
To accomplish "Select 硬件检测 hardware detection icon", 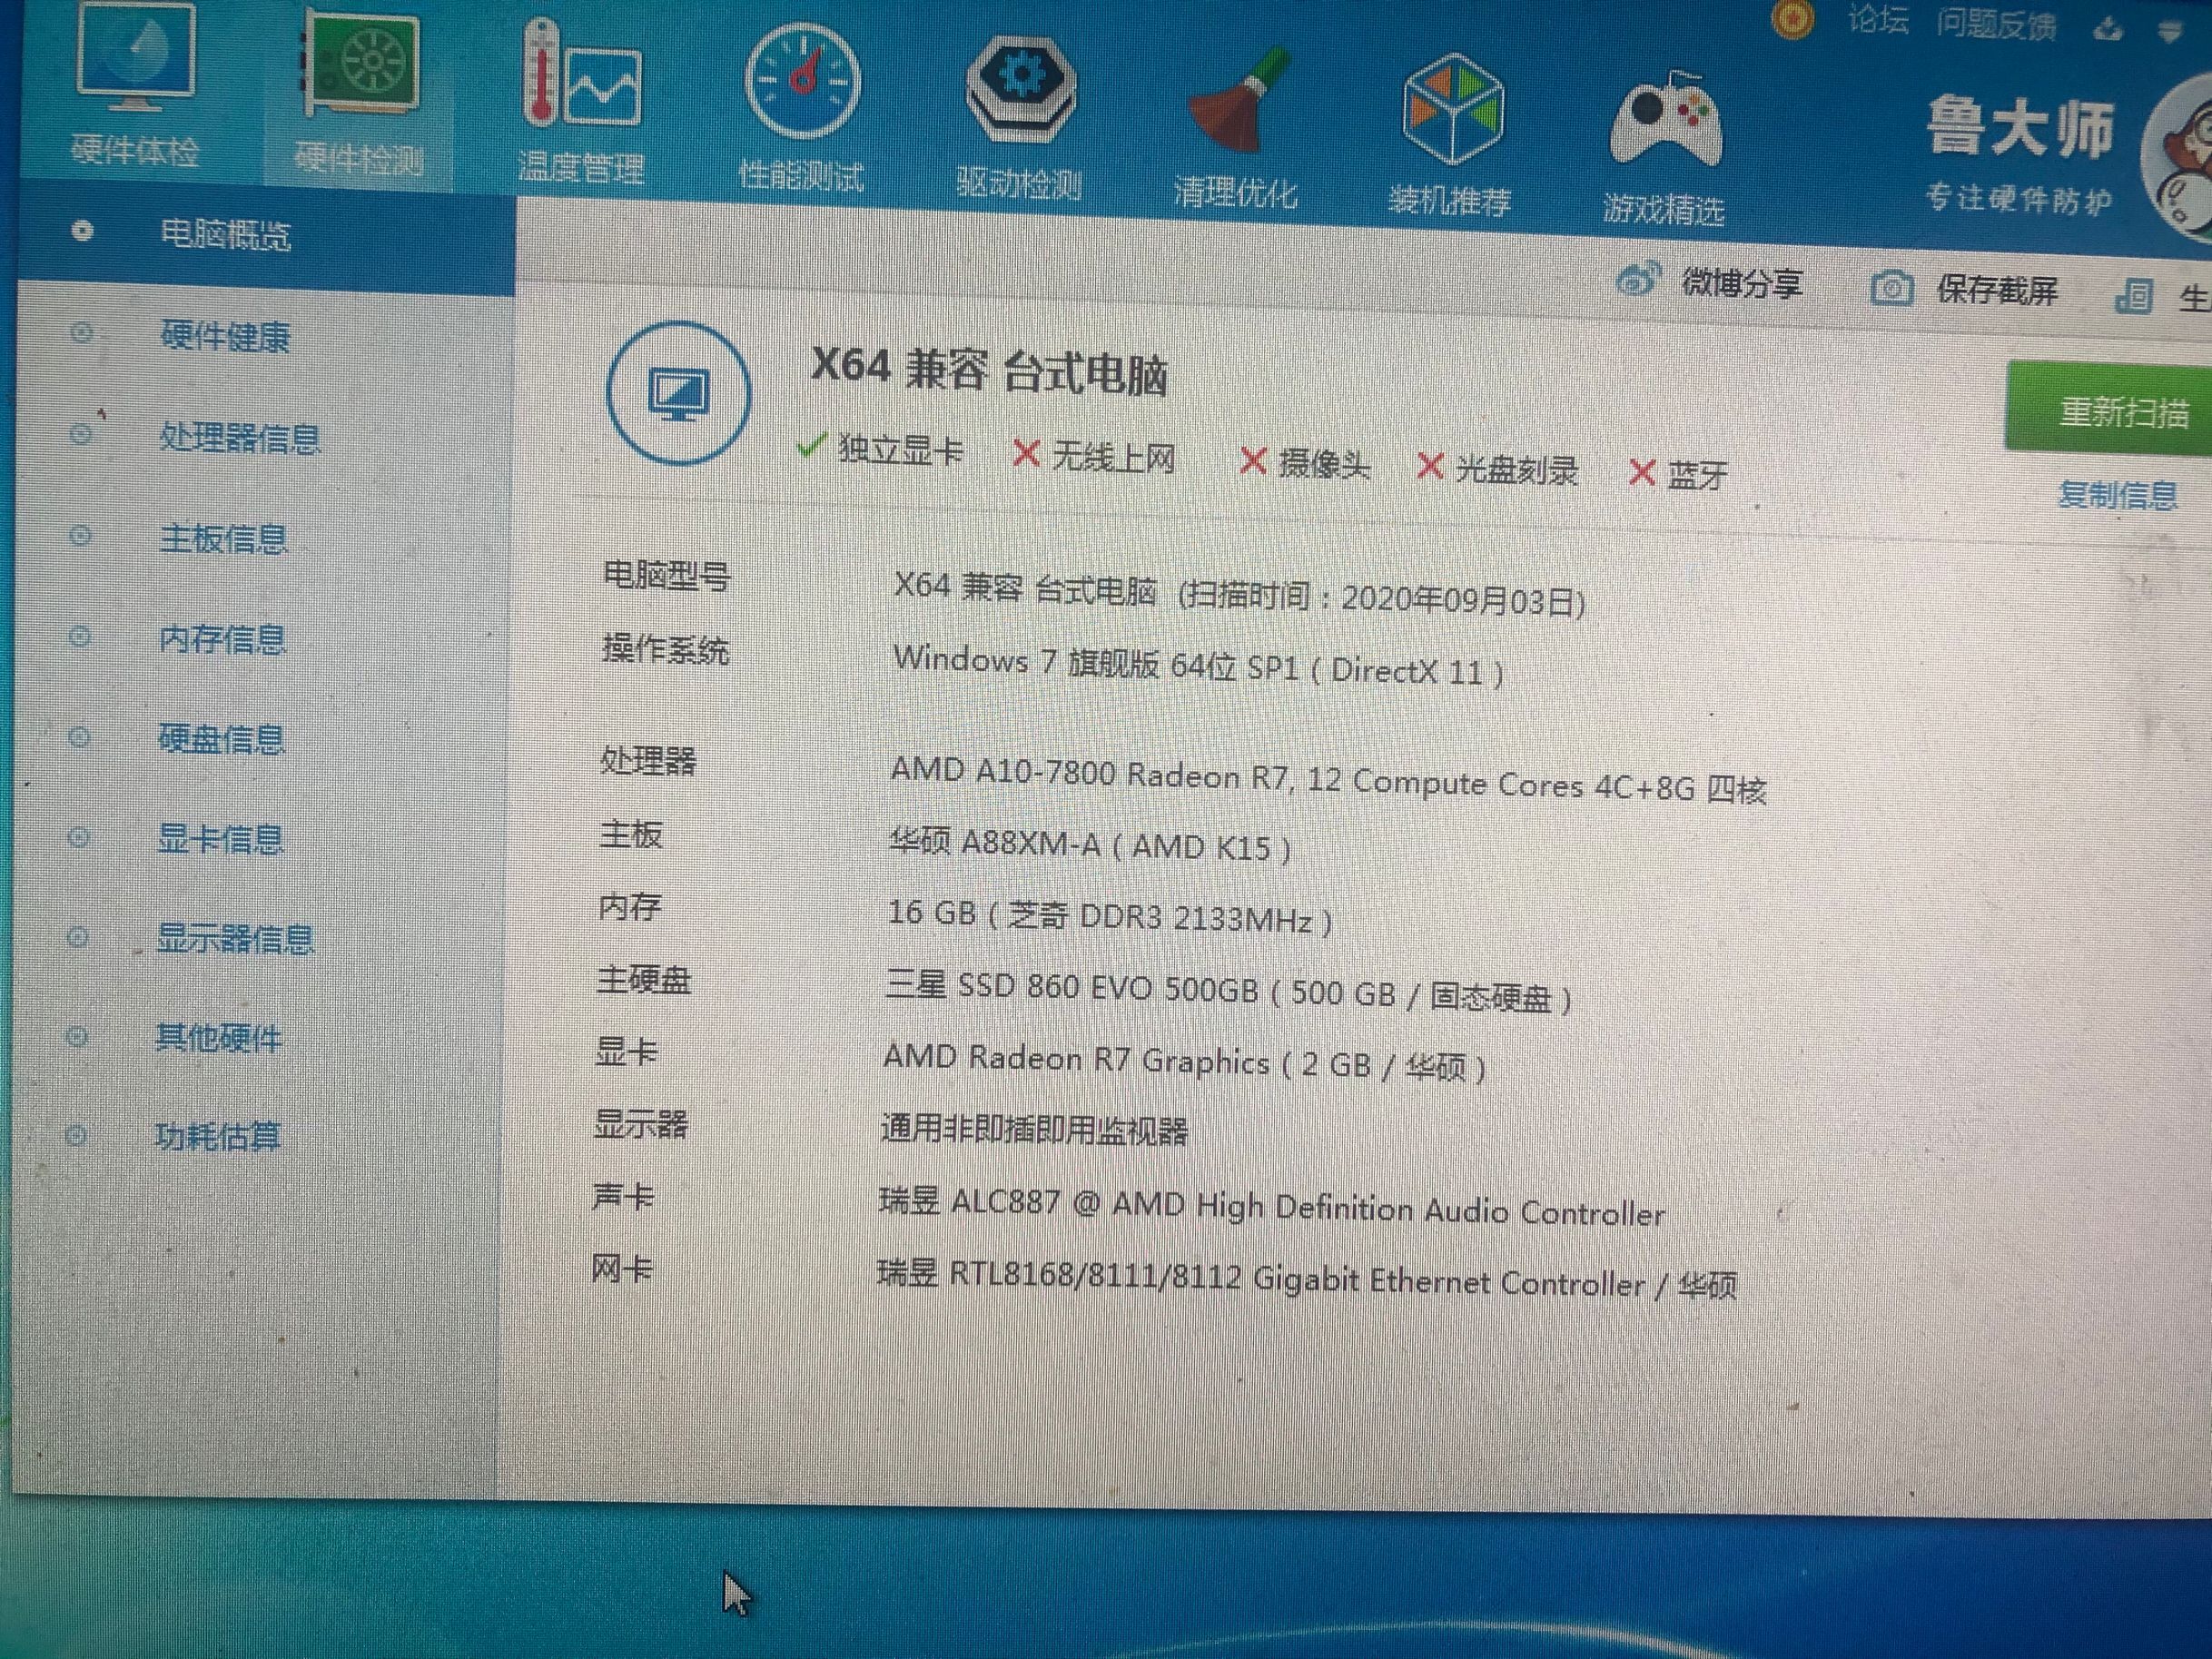I will click(361, 65).
